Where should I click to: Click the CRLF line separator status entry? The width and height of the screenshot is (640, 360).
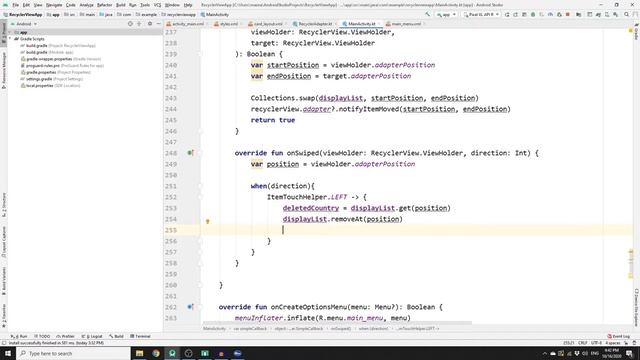582,343
